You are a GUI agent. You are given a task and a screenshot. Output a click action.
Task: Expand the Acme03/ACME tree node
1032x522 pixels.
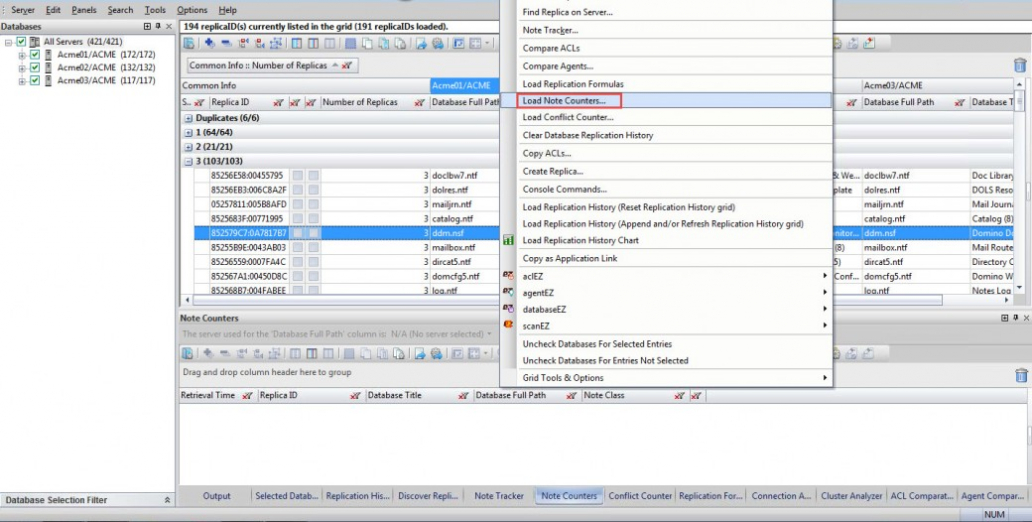tap(22, 81)
